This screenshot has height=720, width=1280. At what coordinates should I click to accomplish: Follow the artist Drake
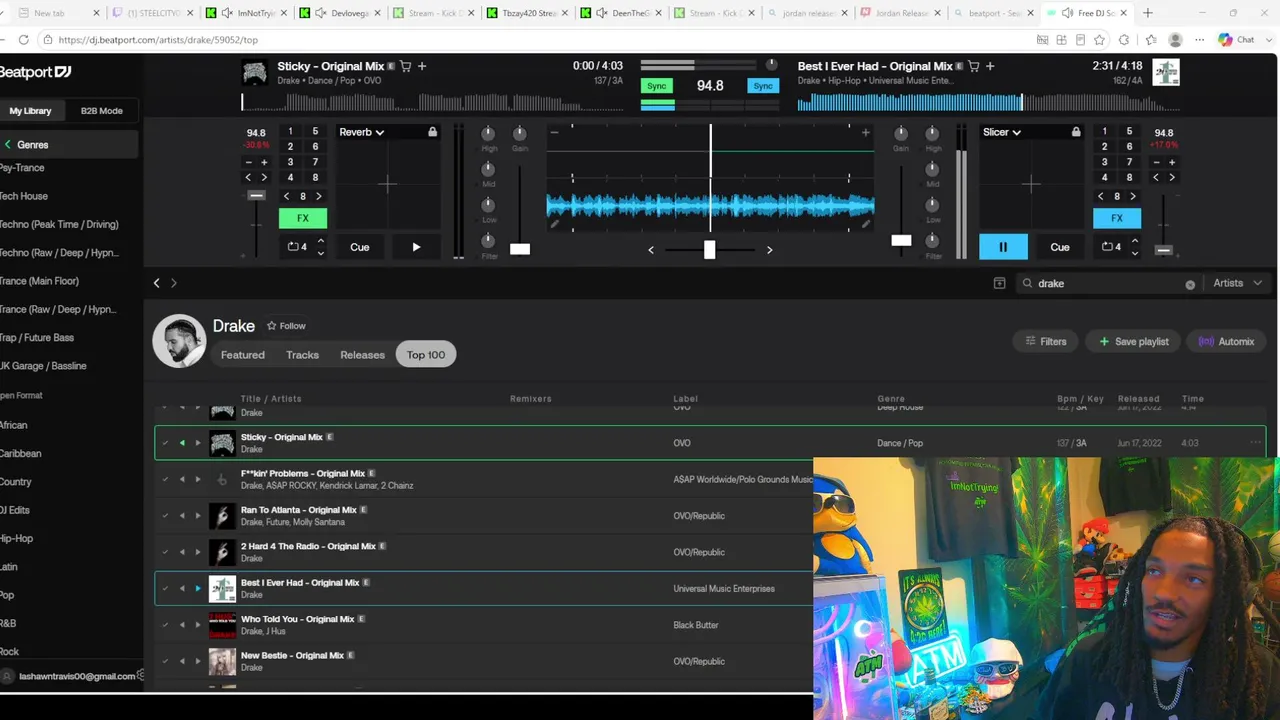click(x=286, y=326)
